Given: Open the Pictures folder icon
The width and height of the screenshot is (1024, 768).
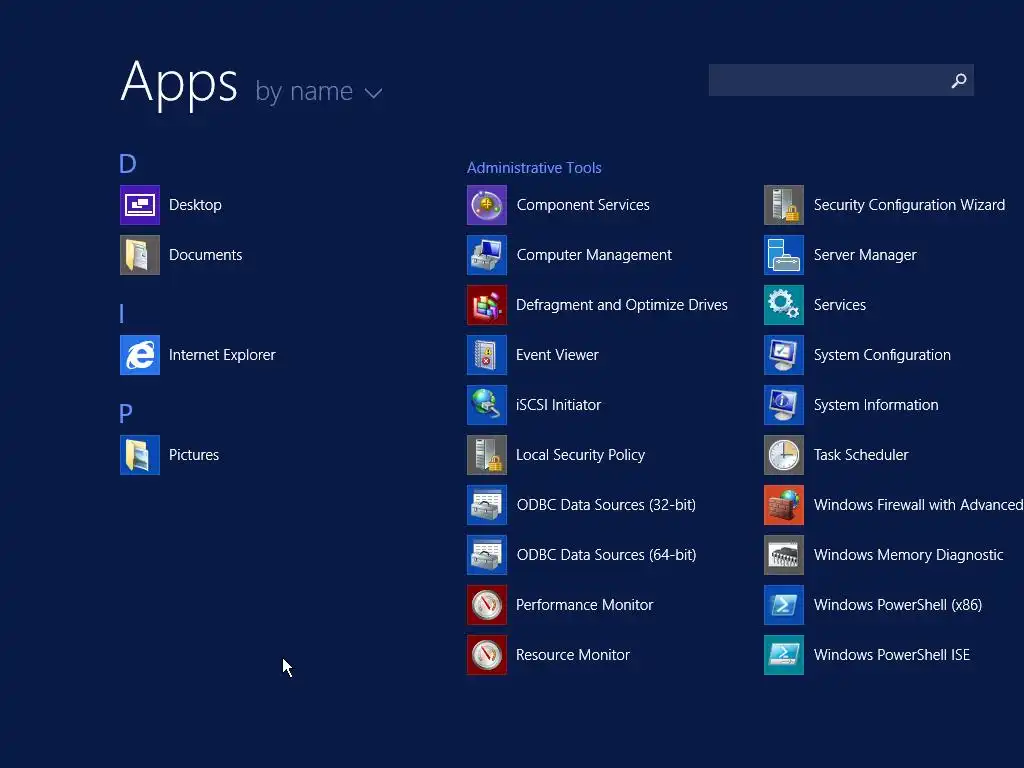Looking at the screenshot, I should (140, 455).
